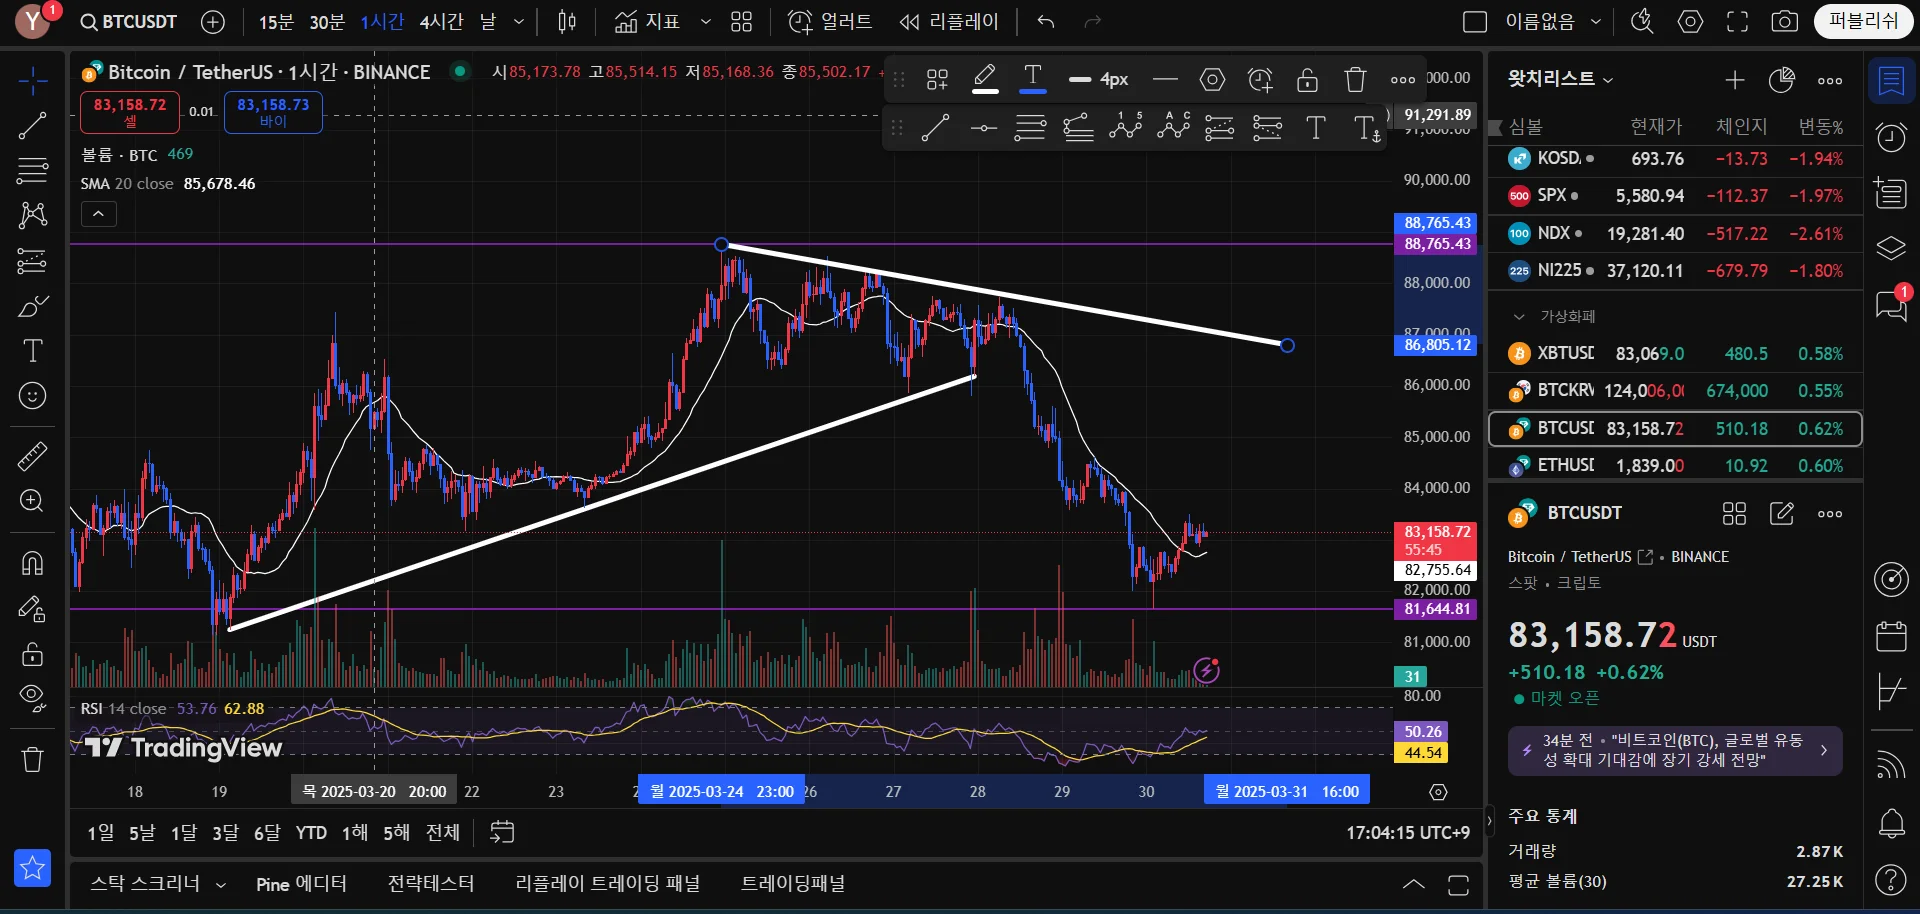Add alert on the selected drawing
1920x914 pixels.
tap(1260, 80)
